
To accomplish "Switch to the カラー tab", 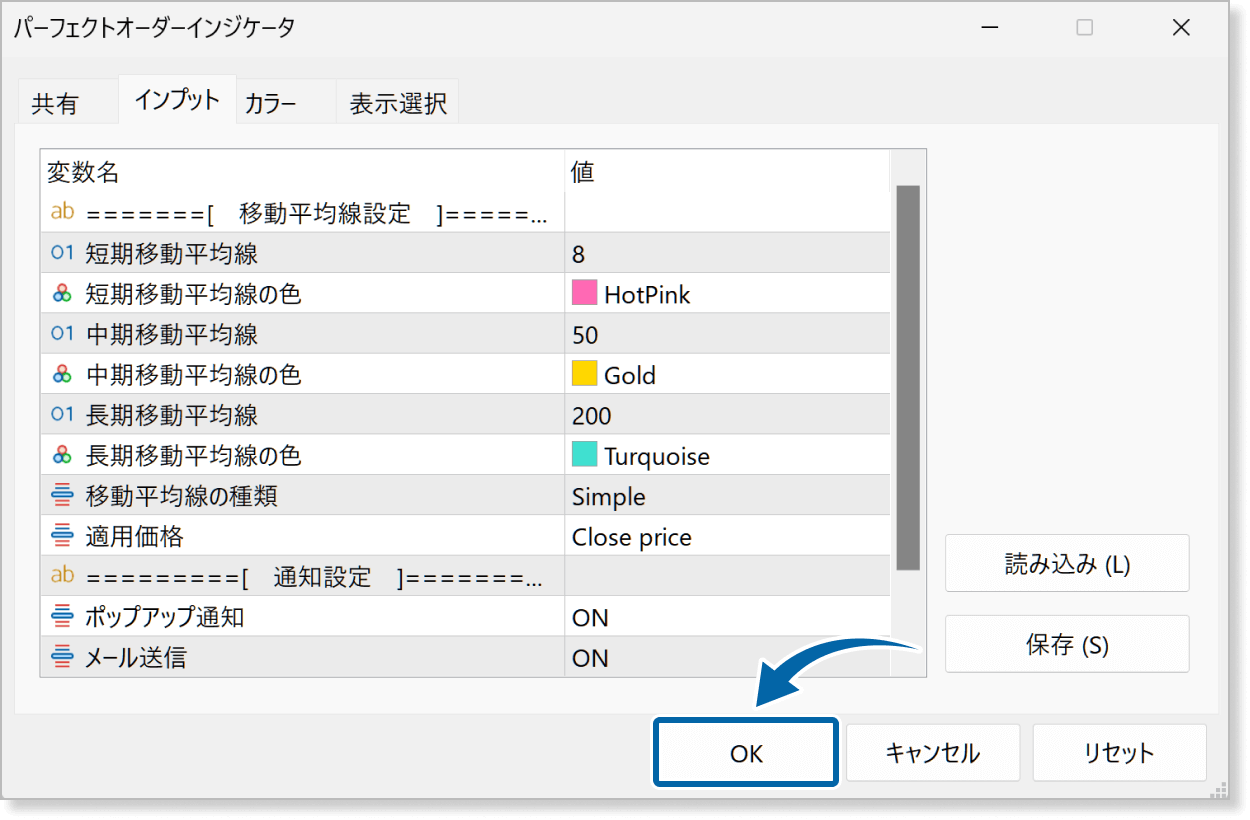I will 271,103.
